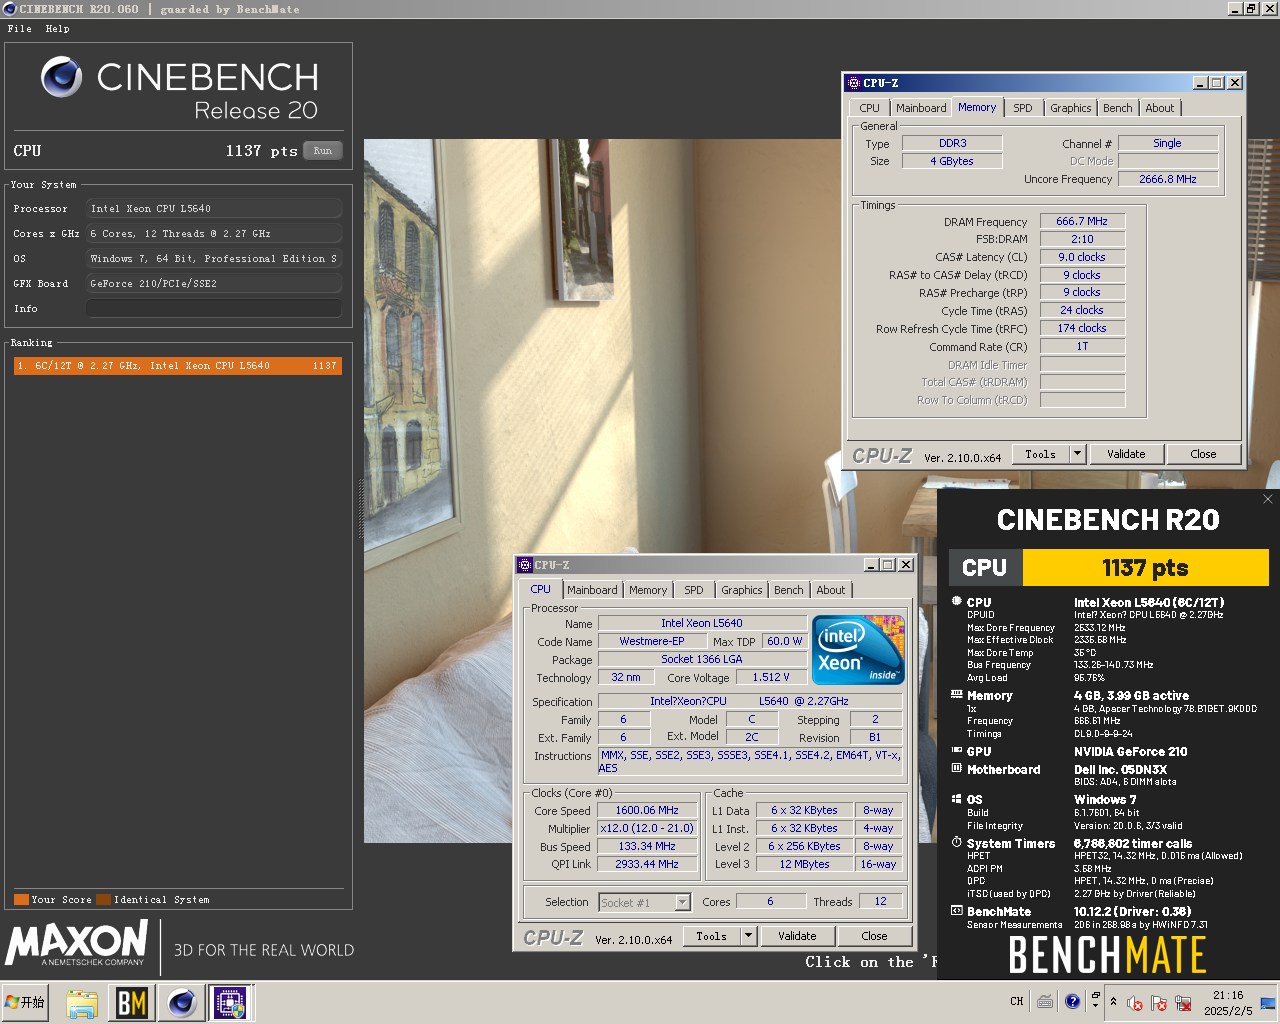1280x1024 pixels.
Task: Click the BenchMate System Timers clock icon
Action: click(x=956, y=843)
